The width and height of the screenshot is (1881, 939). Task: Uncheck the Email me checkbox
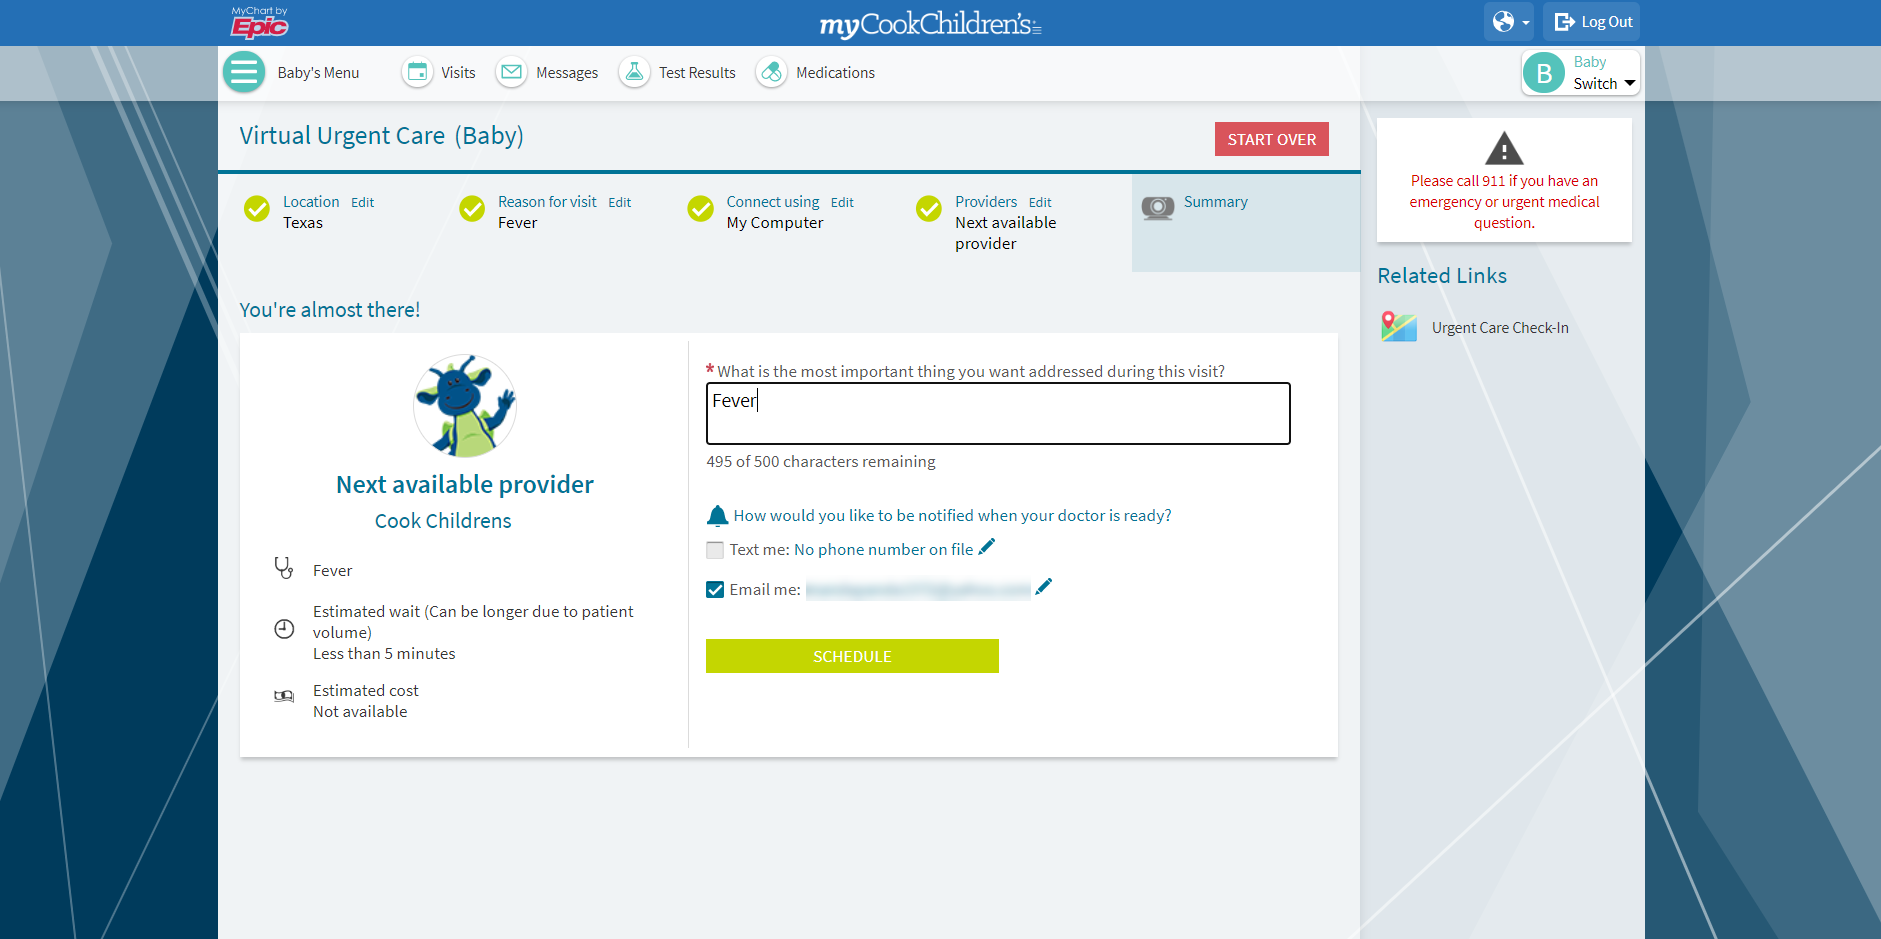coord(715,590)
